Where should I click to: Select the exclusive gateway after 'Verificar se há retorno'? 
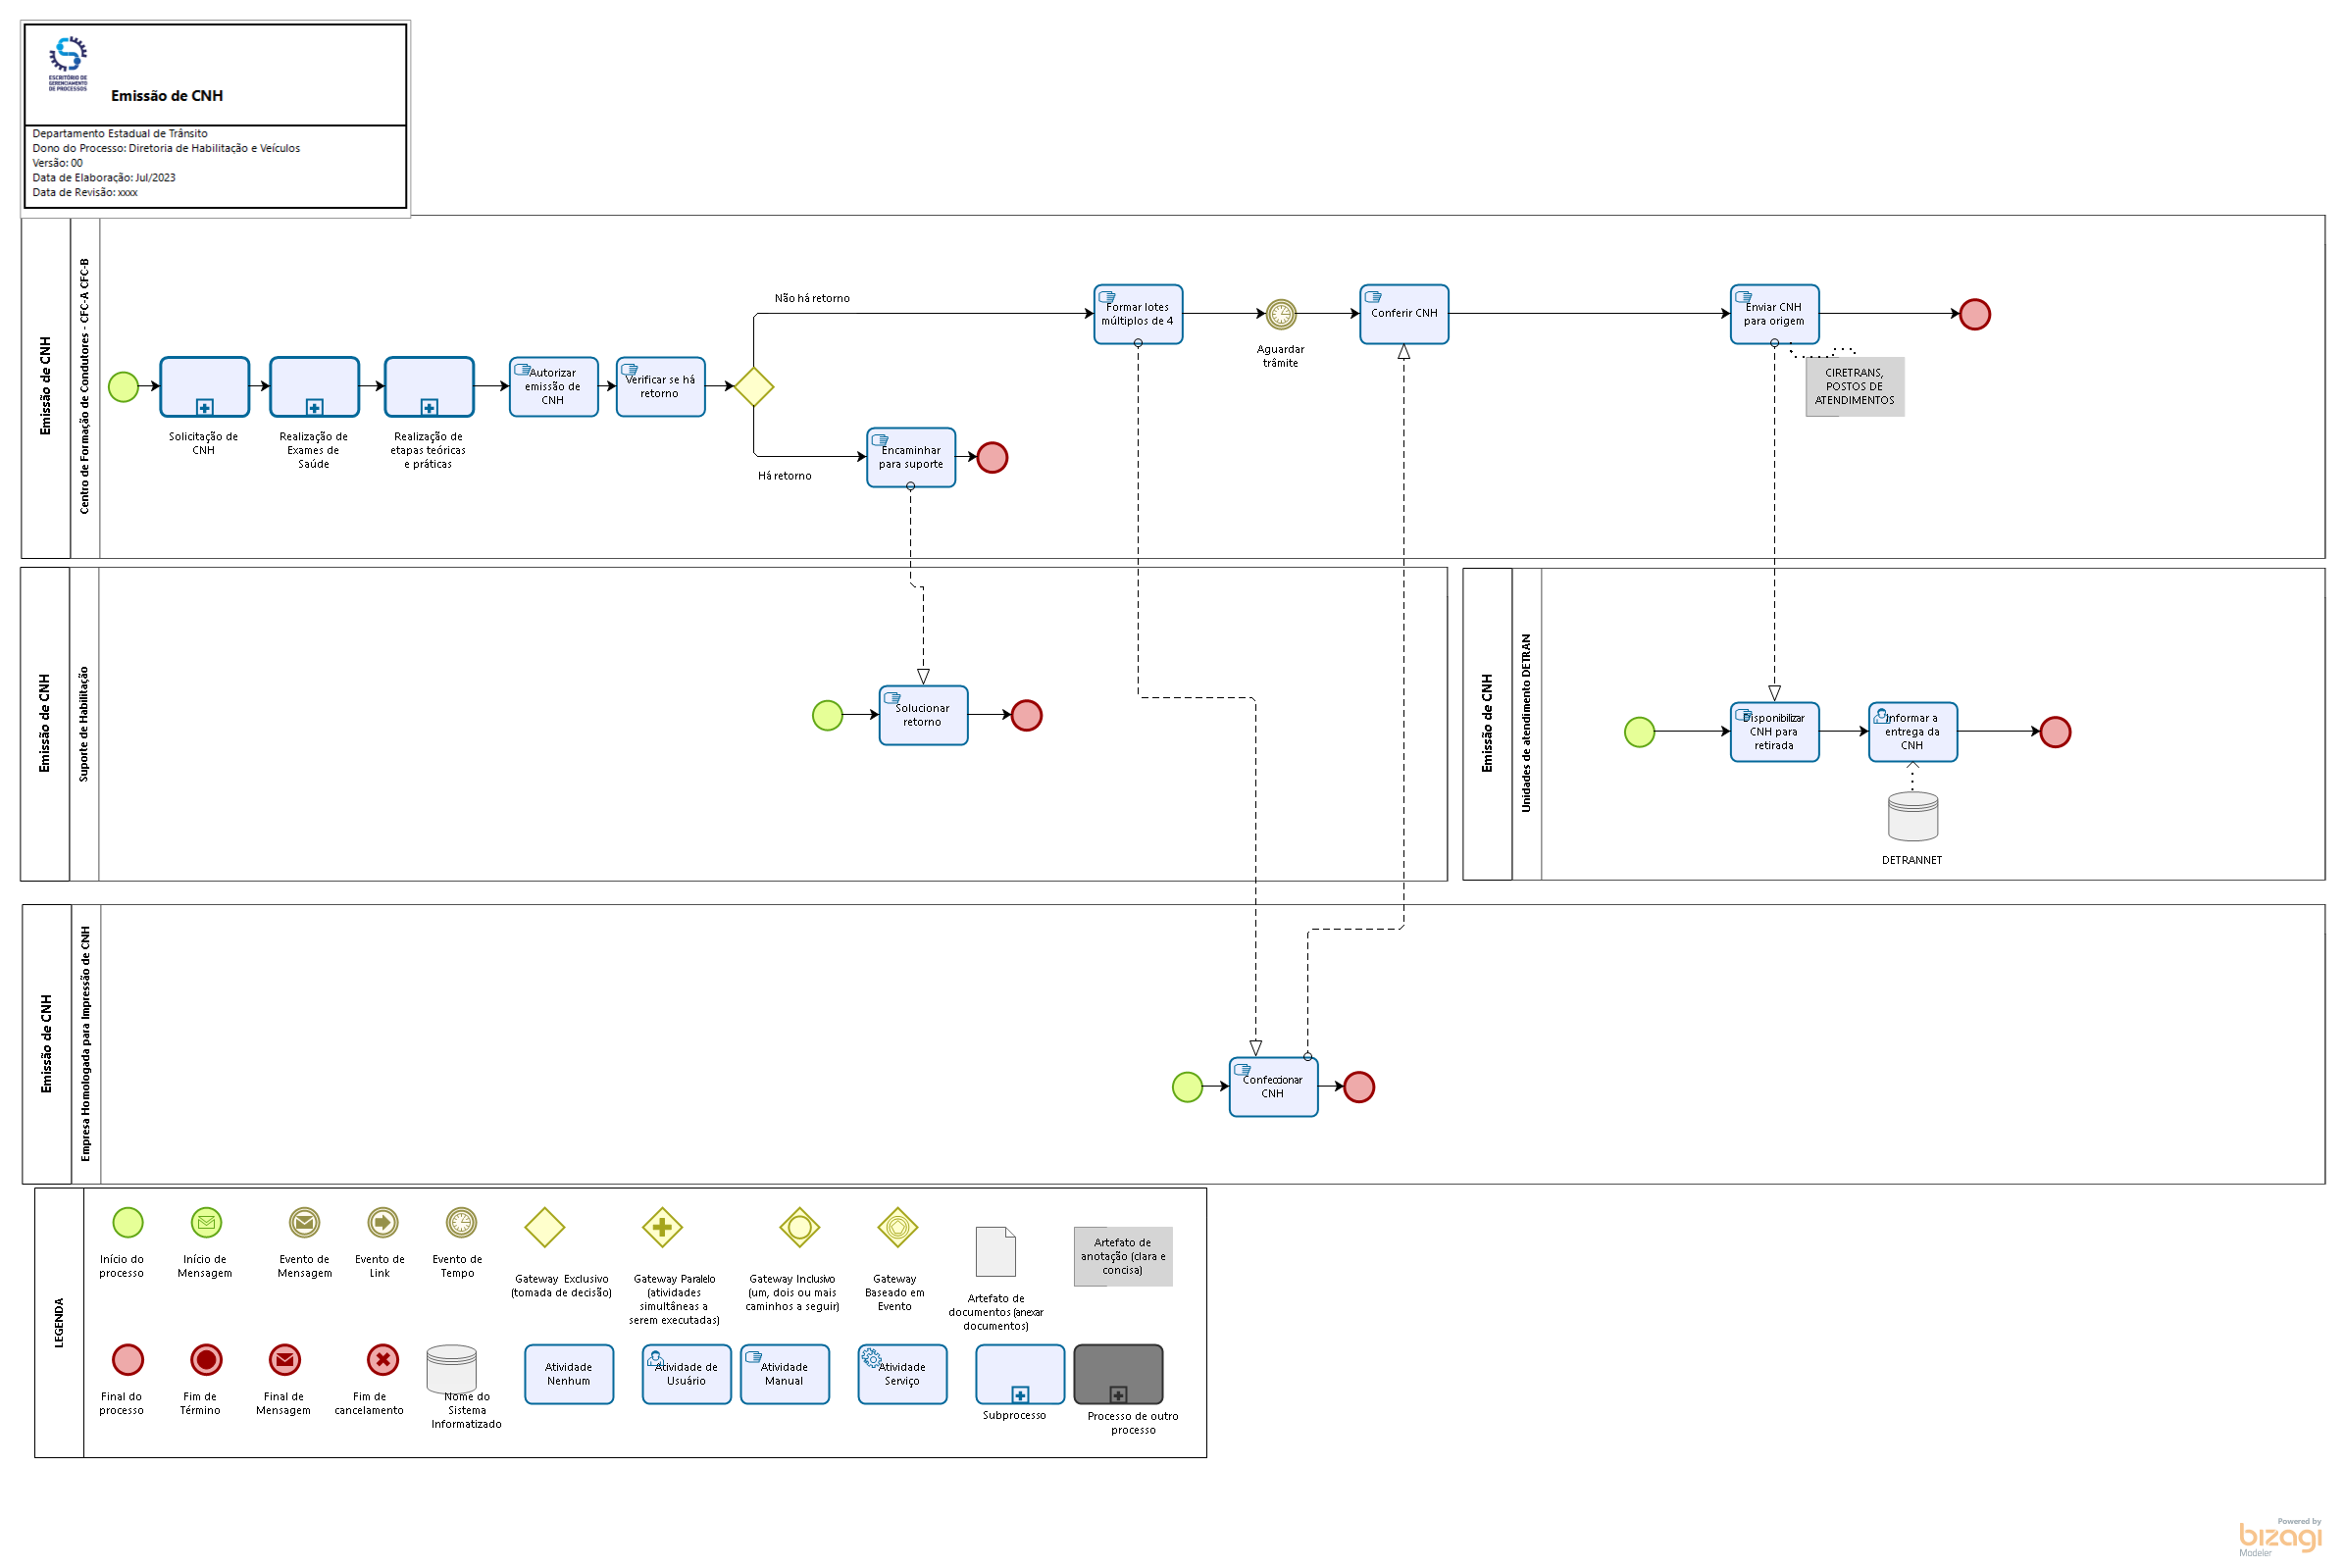753,387
